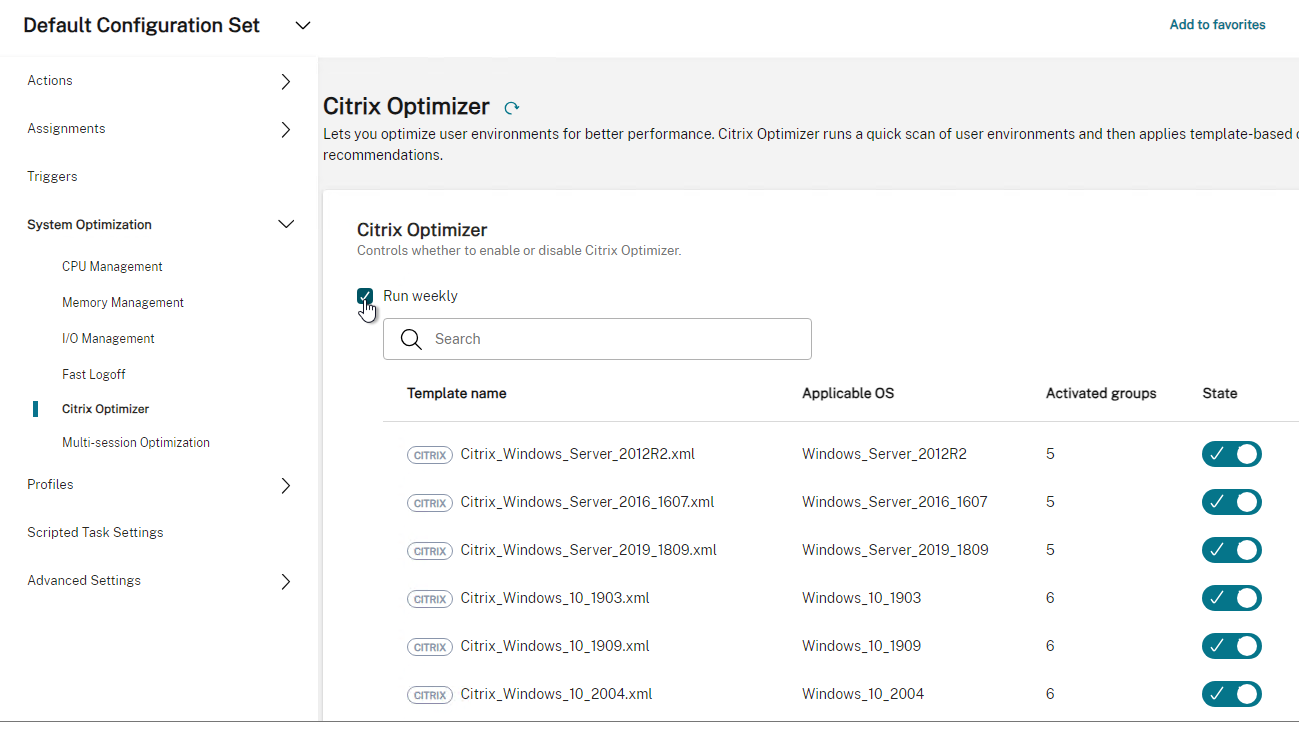Screen dimensions: 1299x731
Task: Turn off the Citrix_Windows_Server_2016_1607.xml state toggle
Action: 1232,502
